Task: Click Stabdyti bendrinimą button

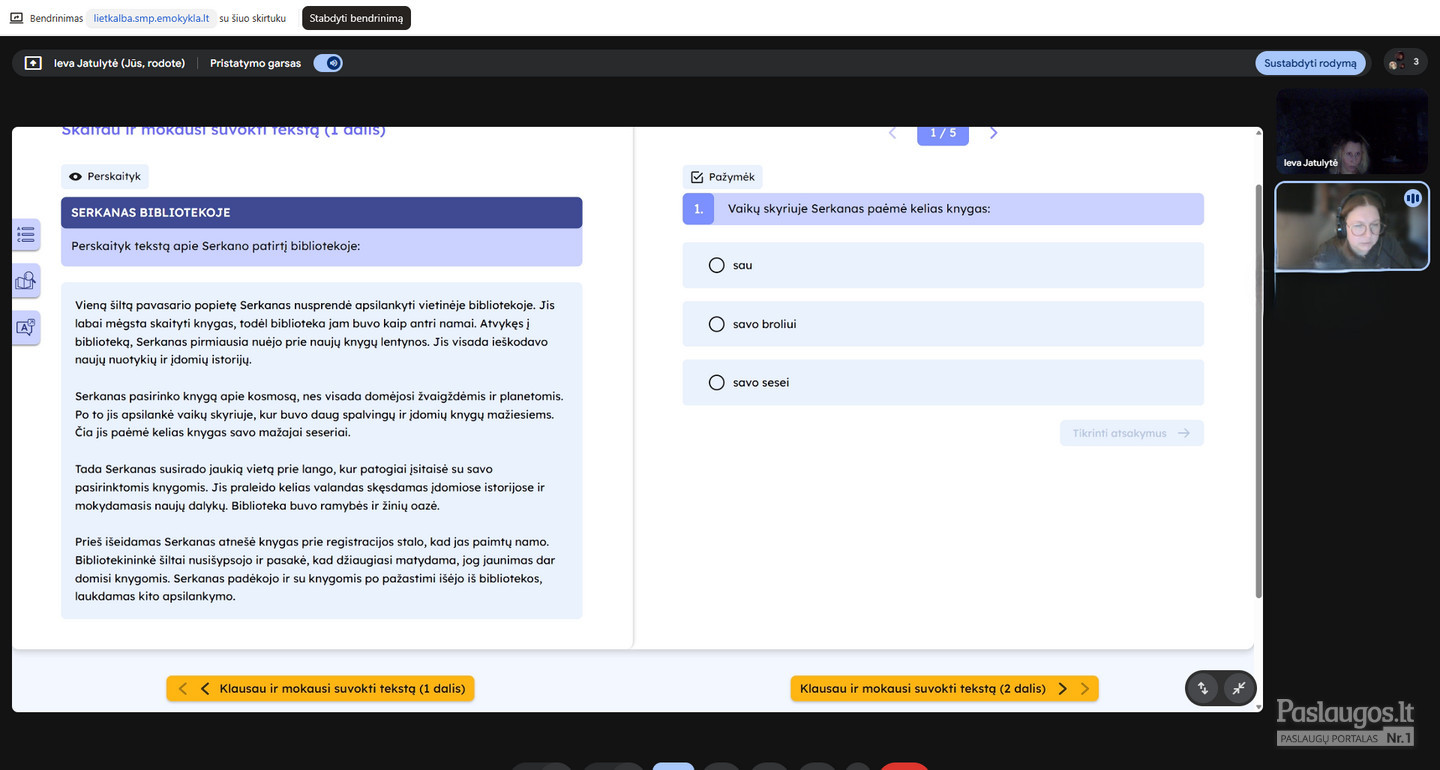Action: 356,18
